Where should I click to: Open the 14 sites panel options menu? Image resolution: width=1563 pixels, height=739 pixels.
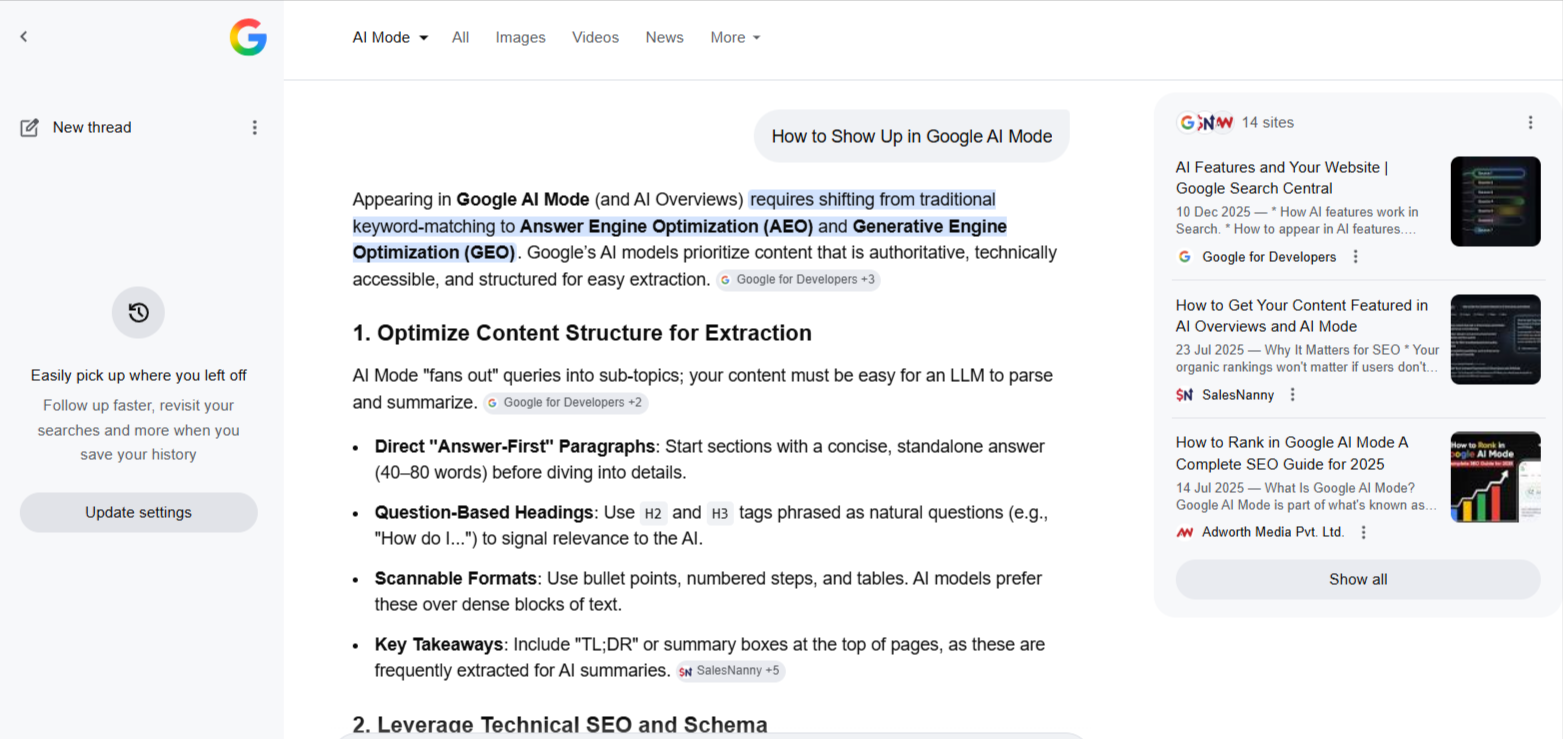coord(1530,122)
